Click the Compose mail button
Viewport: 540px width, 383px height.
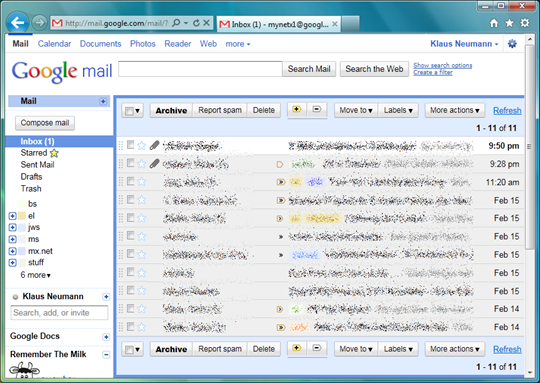click(x=45, y=123)
